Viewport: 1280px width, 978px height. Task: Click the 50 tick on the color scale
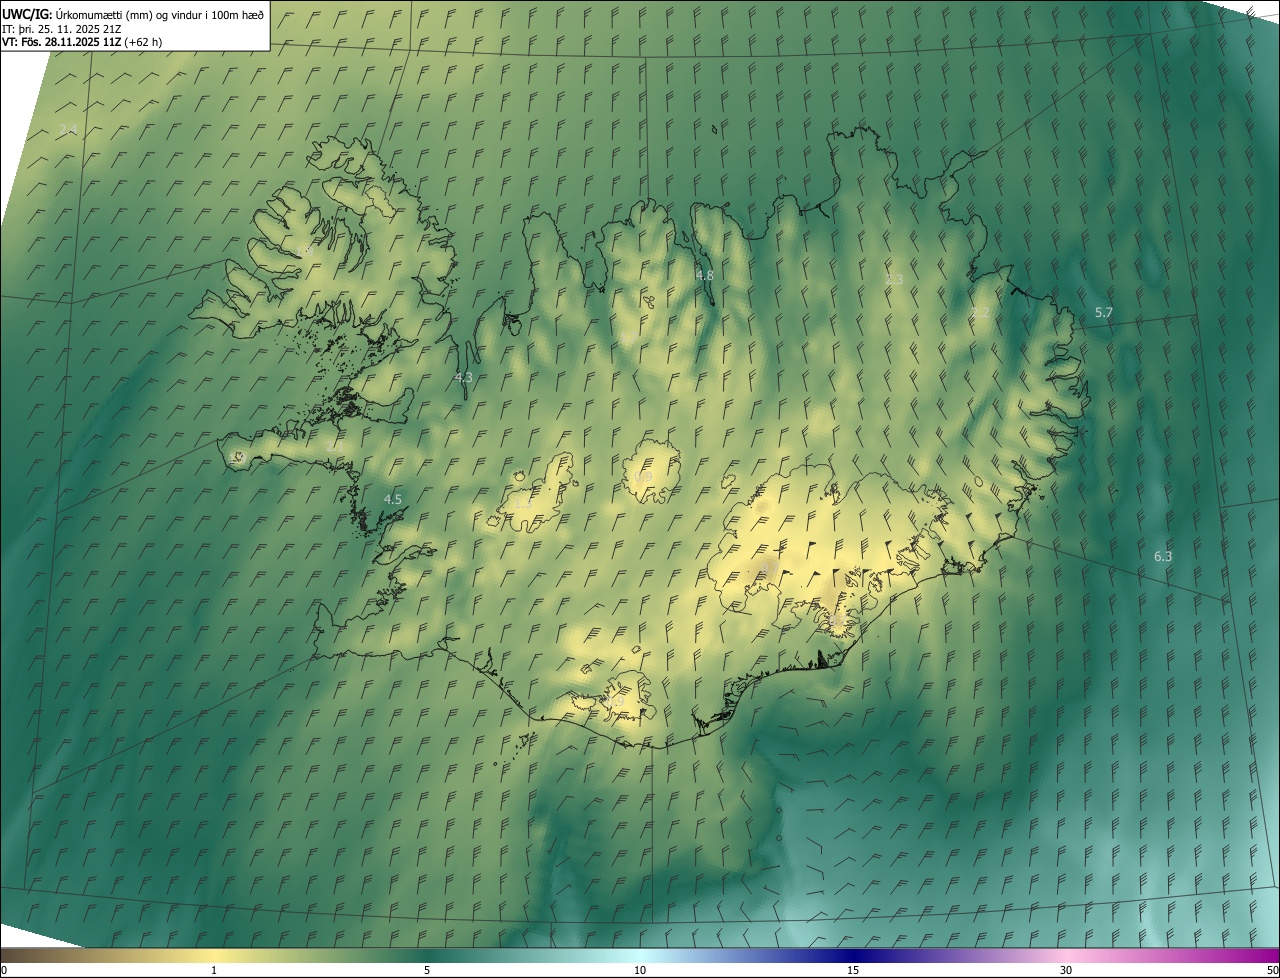pyautogui.click(x=1272, y=970)
